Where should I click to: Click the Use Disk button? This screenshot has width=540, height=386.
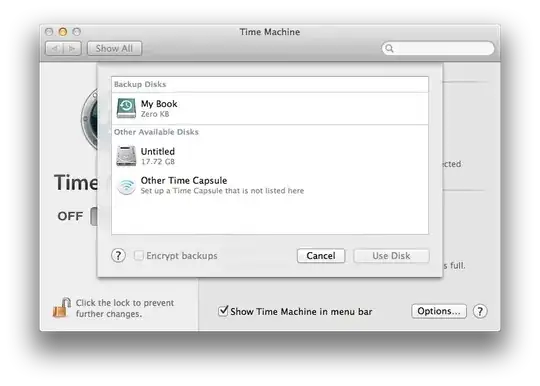tap(391, 256)
